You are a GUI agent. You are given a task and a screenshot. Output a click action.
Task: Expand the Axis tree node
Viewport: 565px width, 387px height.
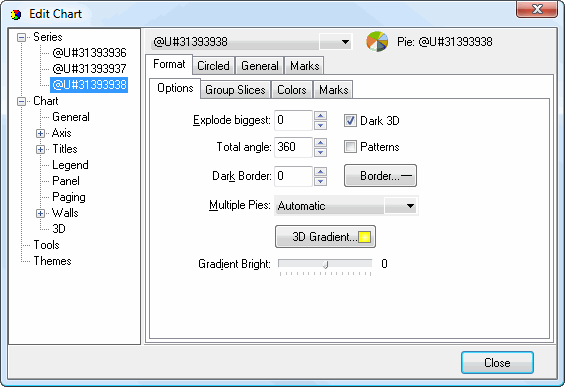pyautogui.click(x=40, y=133)
